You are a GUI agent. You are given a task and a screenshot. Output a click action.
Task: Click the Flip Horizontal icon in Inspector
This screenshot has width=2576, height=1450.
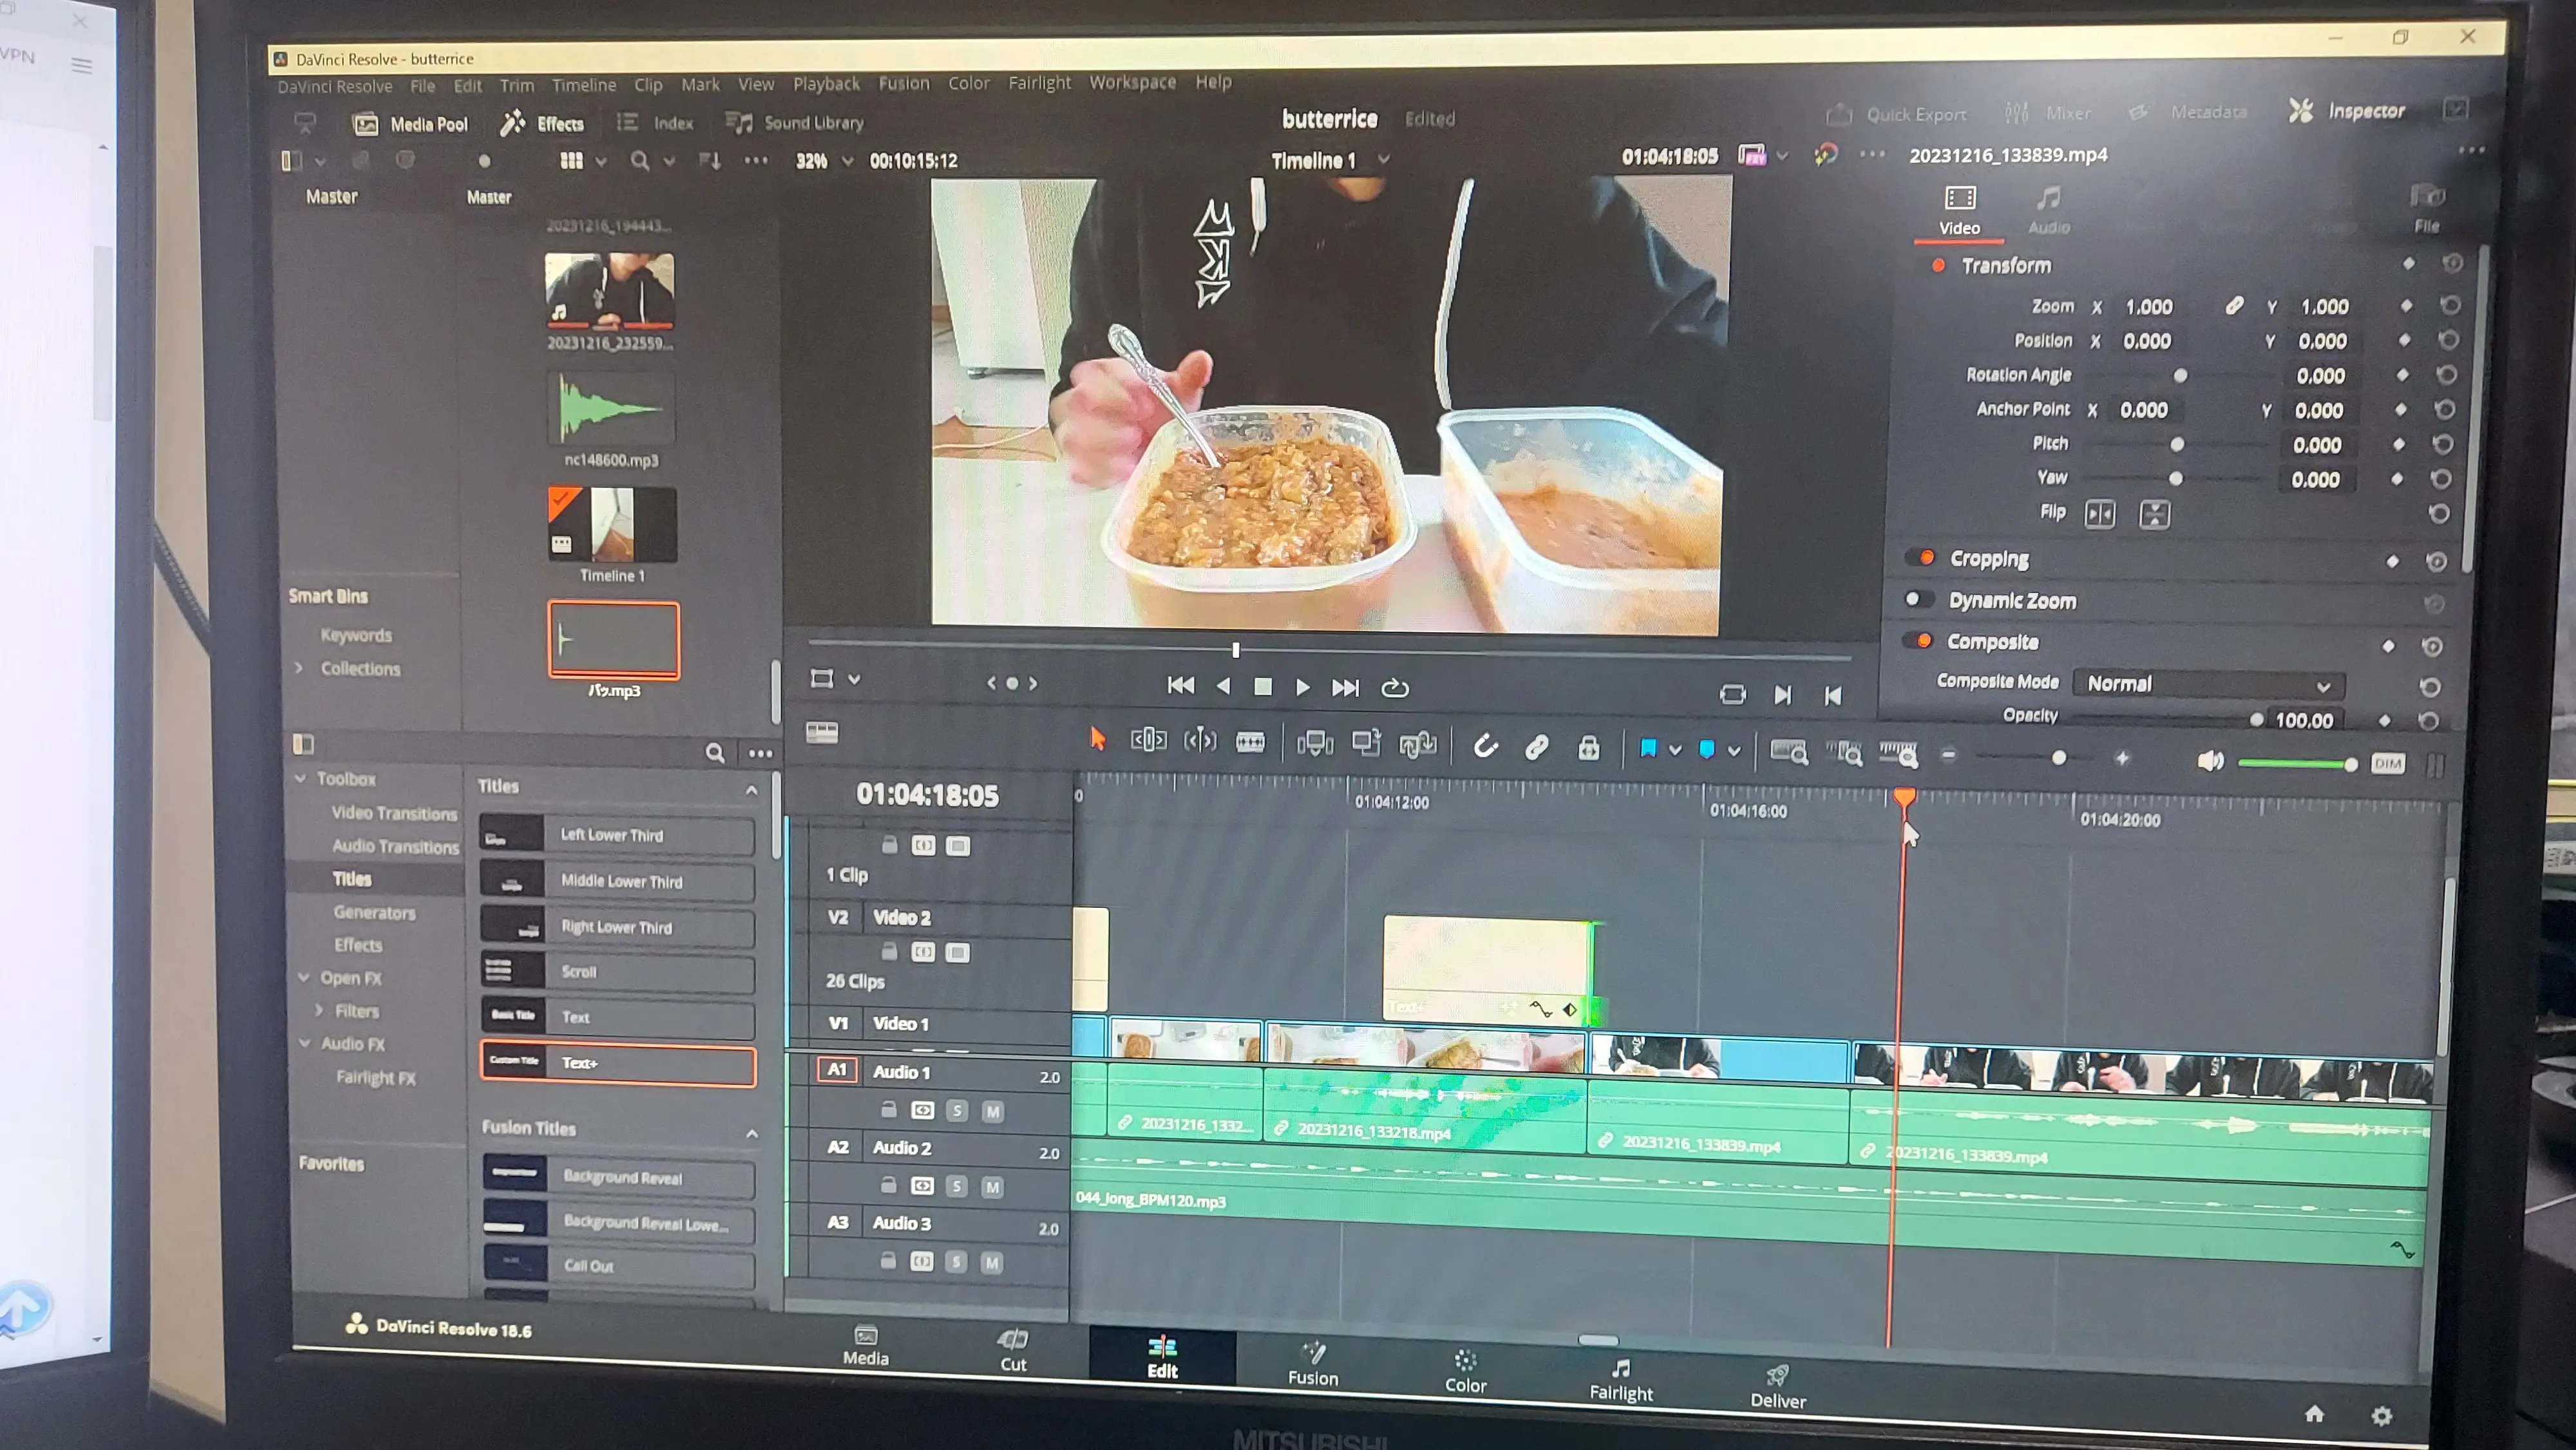pos(2099,514)
